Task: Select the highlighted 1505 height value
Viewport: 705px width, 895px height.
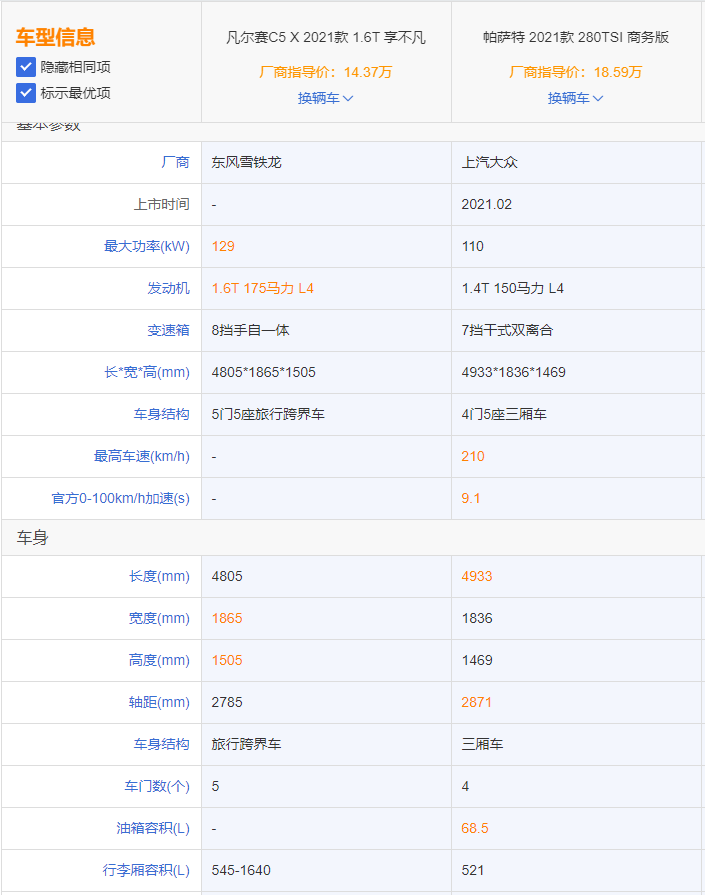Action: tap(227, 660)
